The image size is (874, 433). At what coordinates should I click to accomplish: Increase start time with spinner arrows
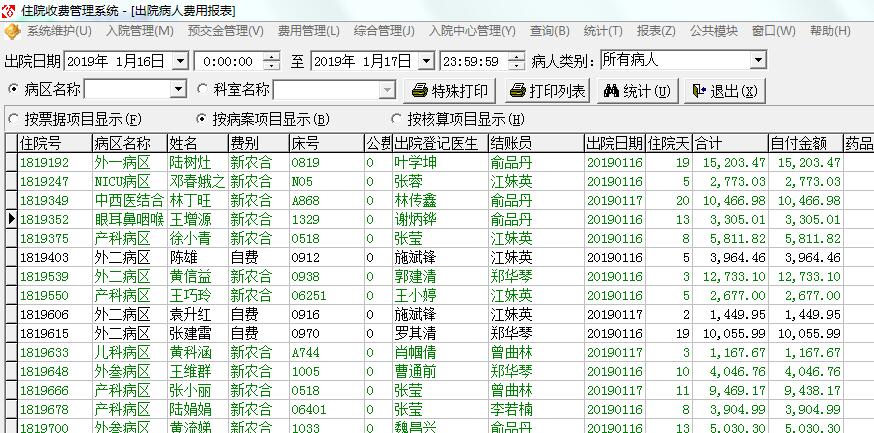pyautogui.click(x=271, y=57)
